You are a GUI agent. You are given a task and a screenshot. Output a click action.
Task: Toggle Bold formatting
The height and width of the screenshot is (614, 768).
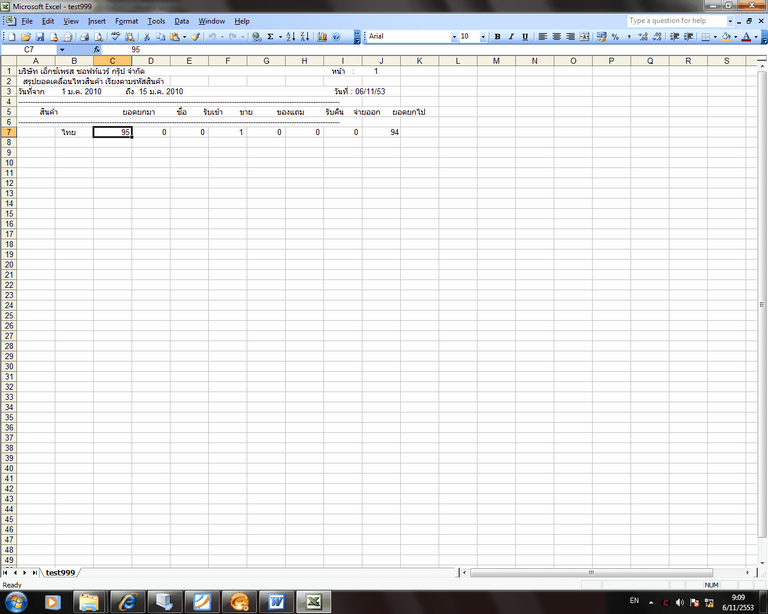(497, 37)
